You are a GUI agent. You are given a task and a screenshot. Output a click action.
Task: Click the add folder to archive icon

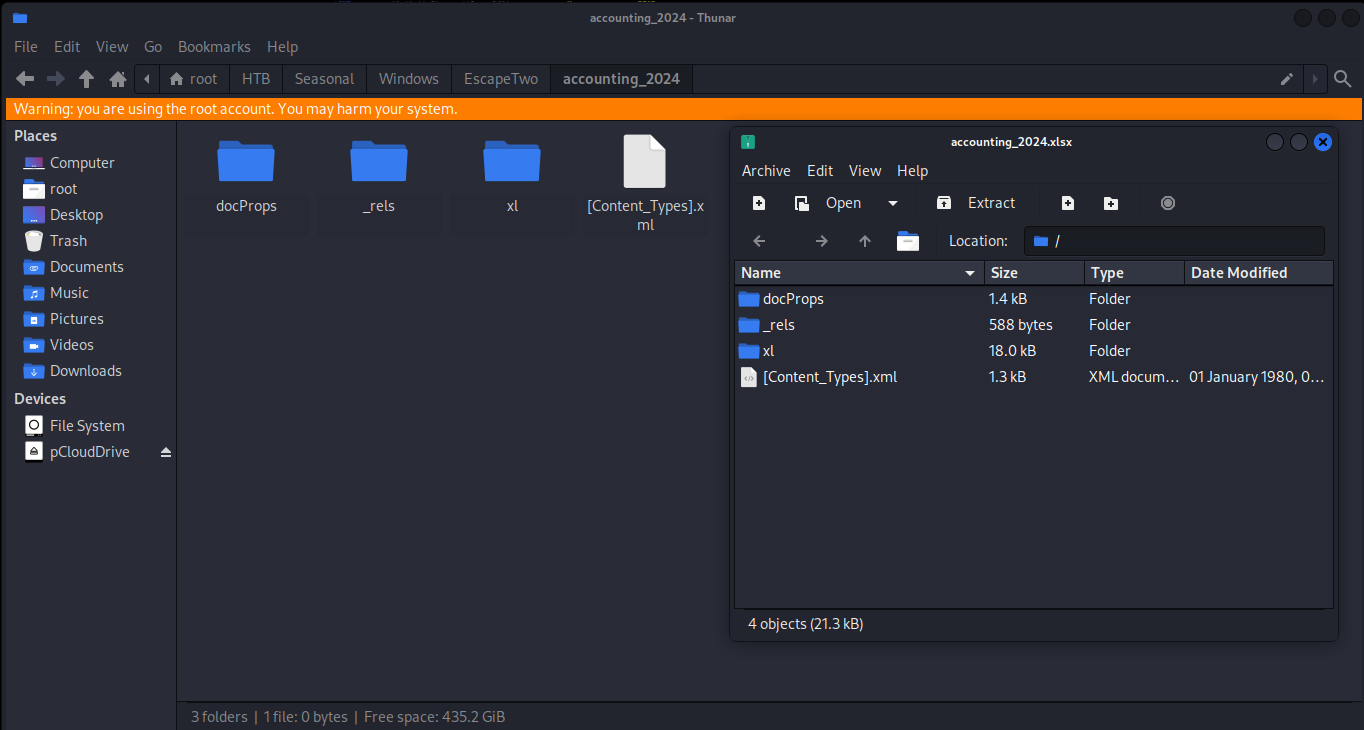[1111, 203]
